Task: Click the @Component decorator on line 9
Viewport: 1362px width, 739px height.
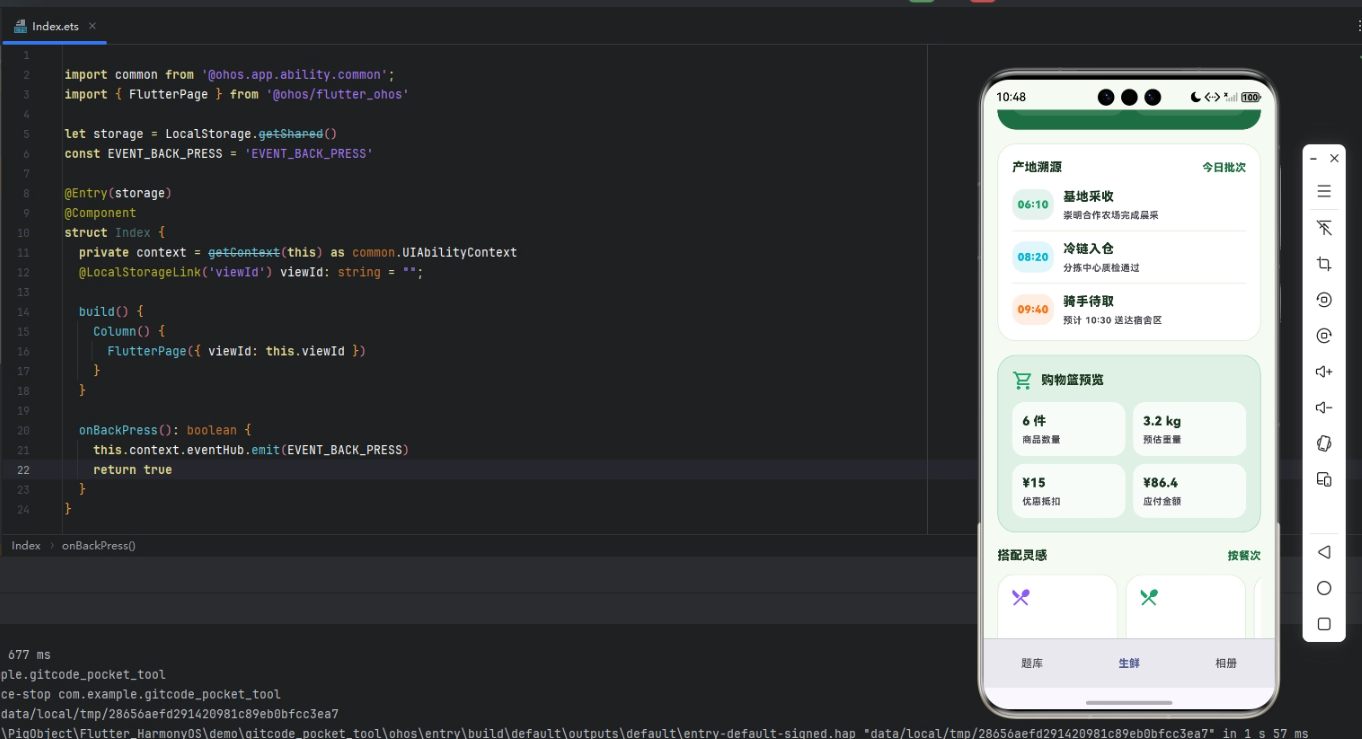Action: point(100,213)
